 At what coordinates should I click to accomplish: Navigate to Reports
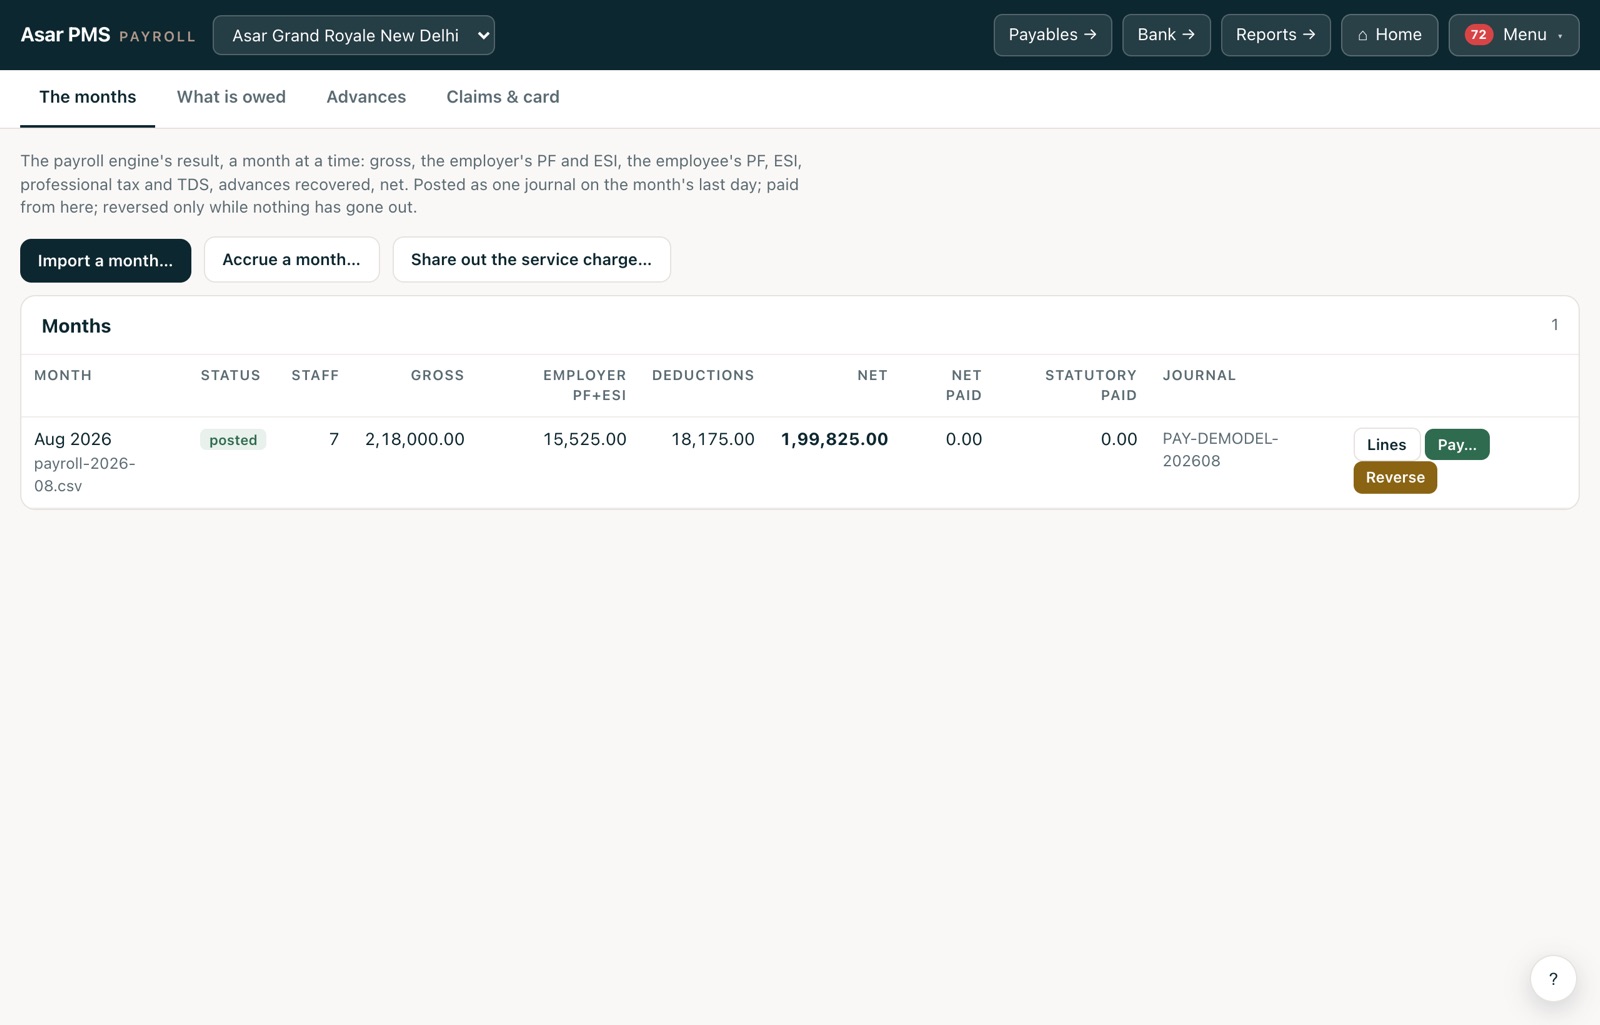(x=1275, y=35)
